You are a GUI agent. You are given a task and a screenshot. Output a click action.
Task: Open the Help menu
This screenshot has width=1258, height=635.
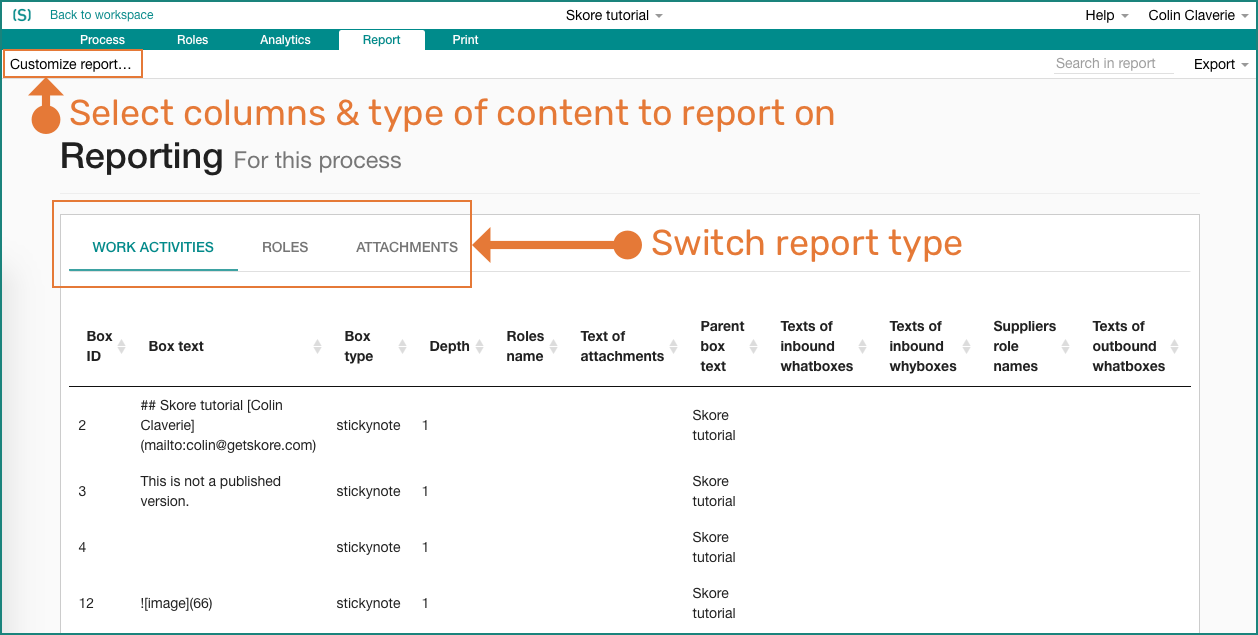[1107, 15]
